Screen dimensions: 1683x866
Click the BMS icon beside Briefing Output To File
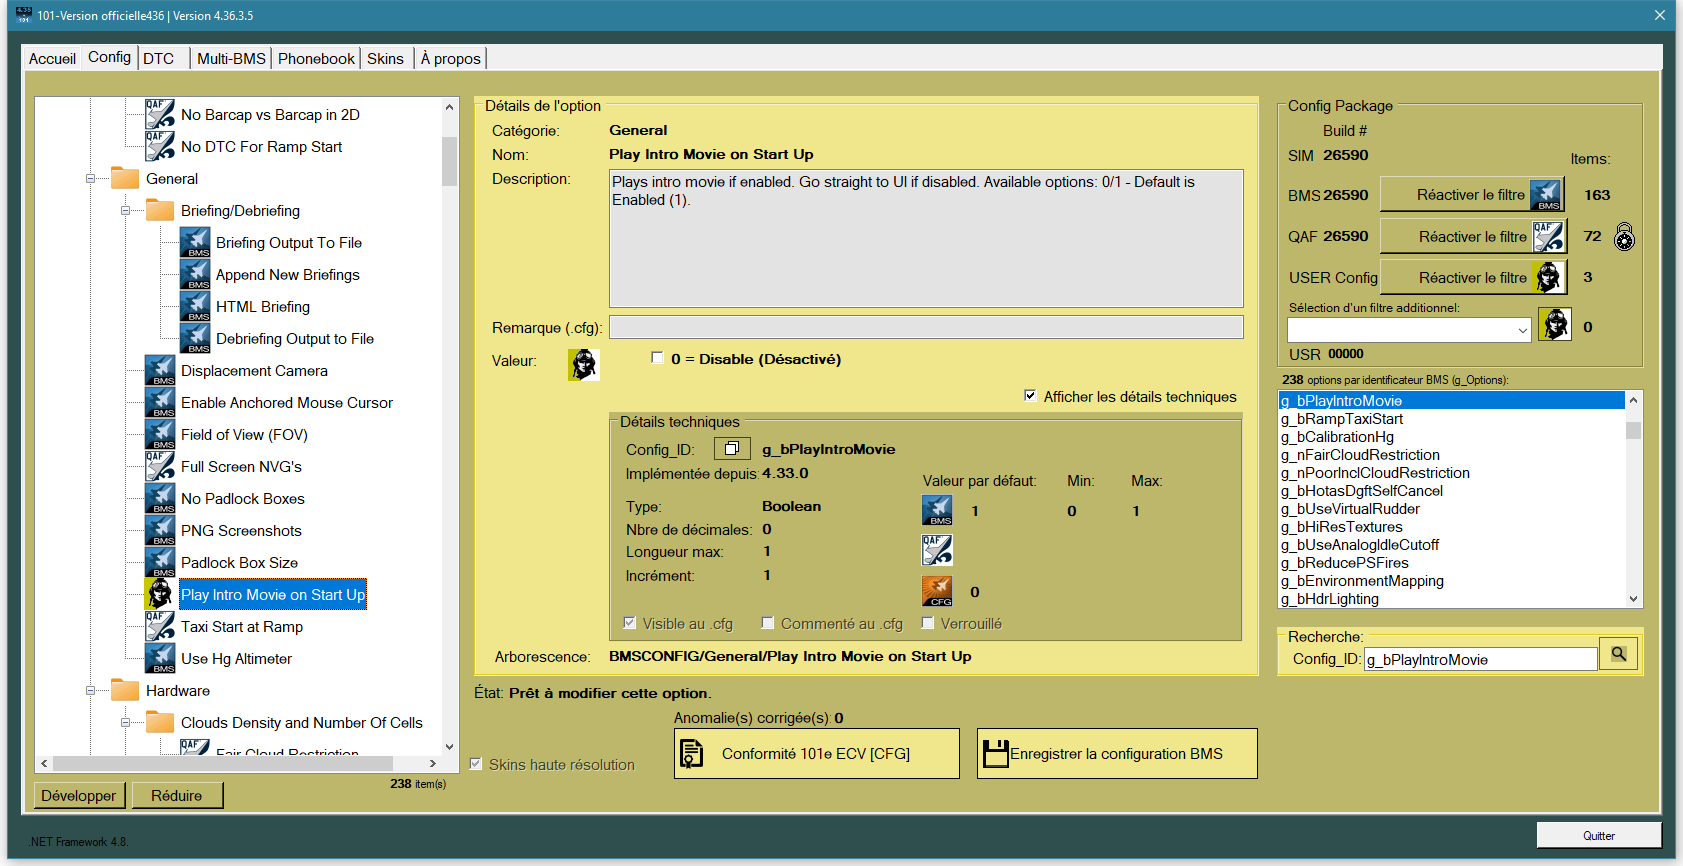pos(195,242)
